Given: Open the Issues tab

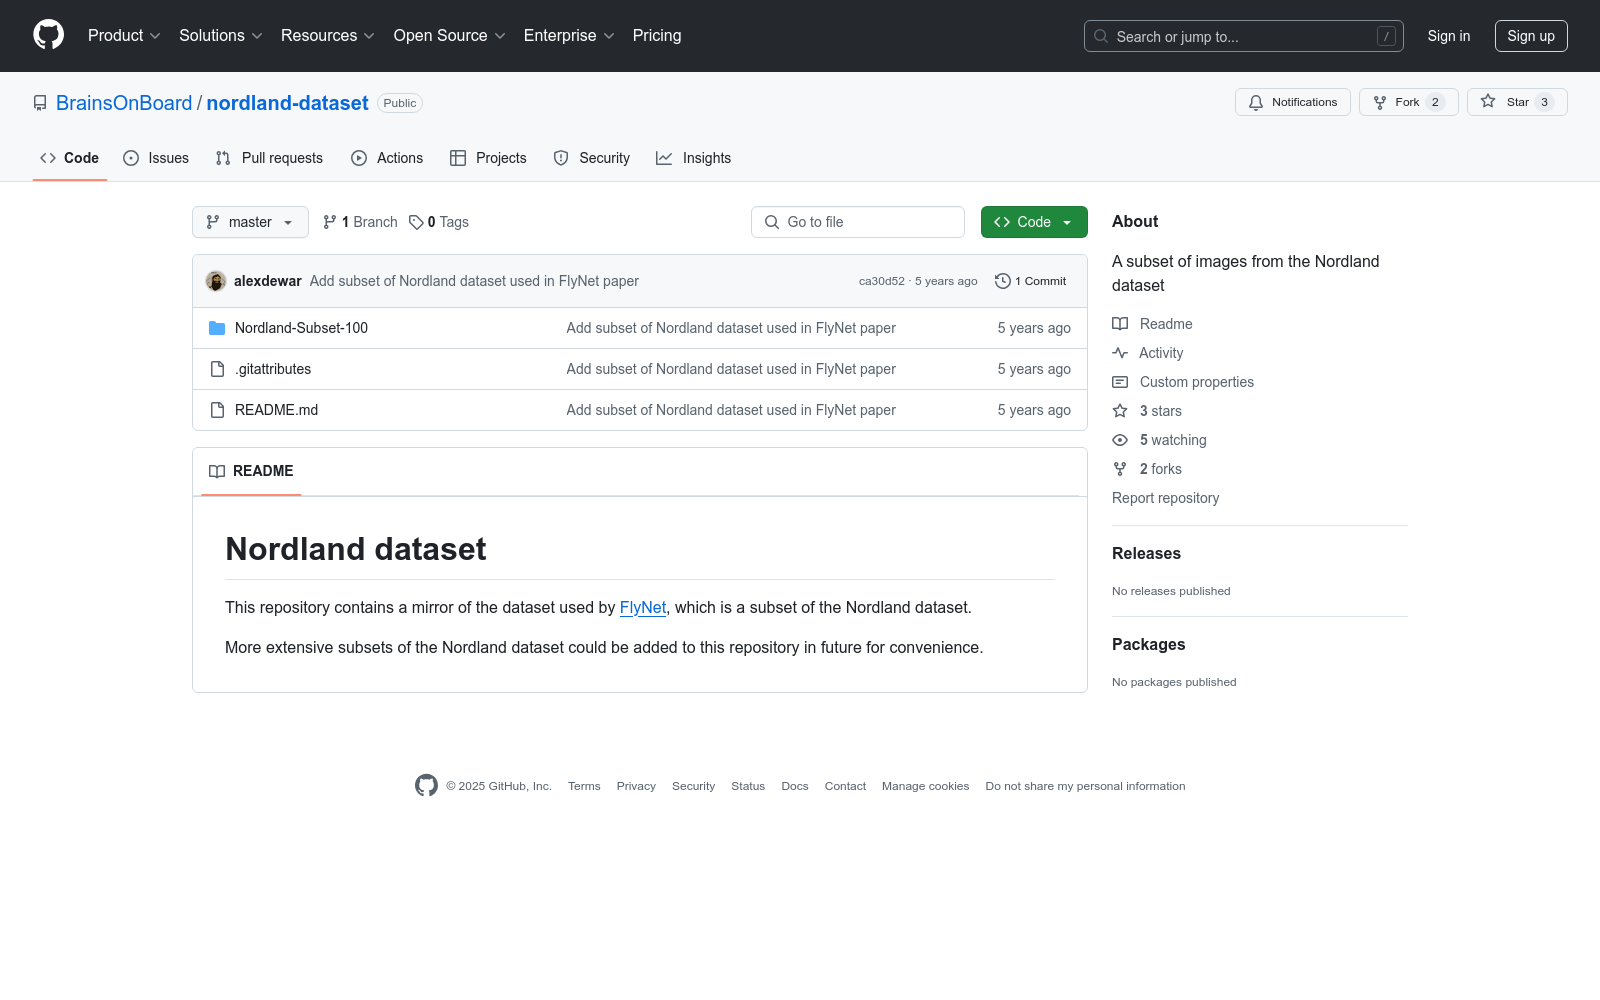Looking at the screenshot, I should pyautogui.click(x=156, y=158).
